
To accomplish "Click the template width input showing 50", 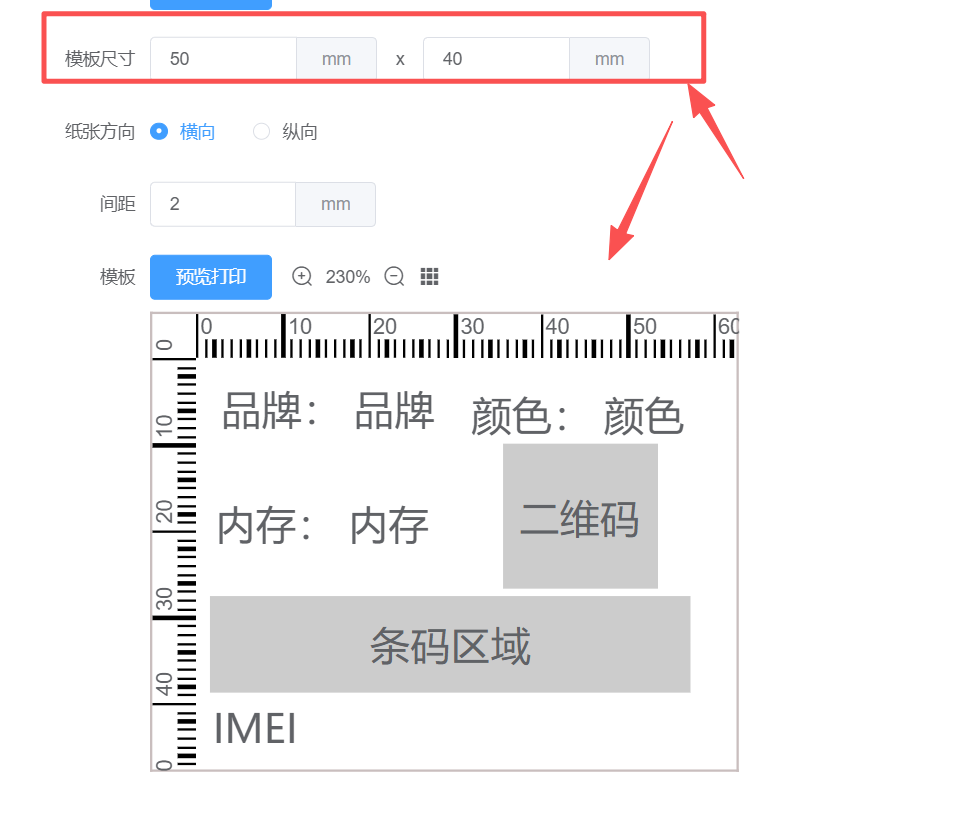I will coord(223,59).
